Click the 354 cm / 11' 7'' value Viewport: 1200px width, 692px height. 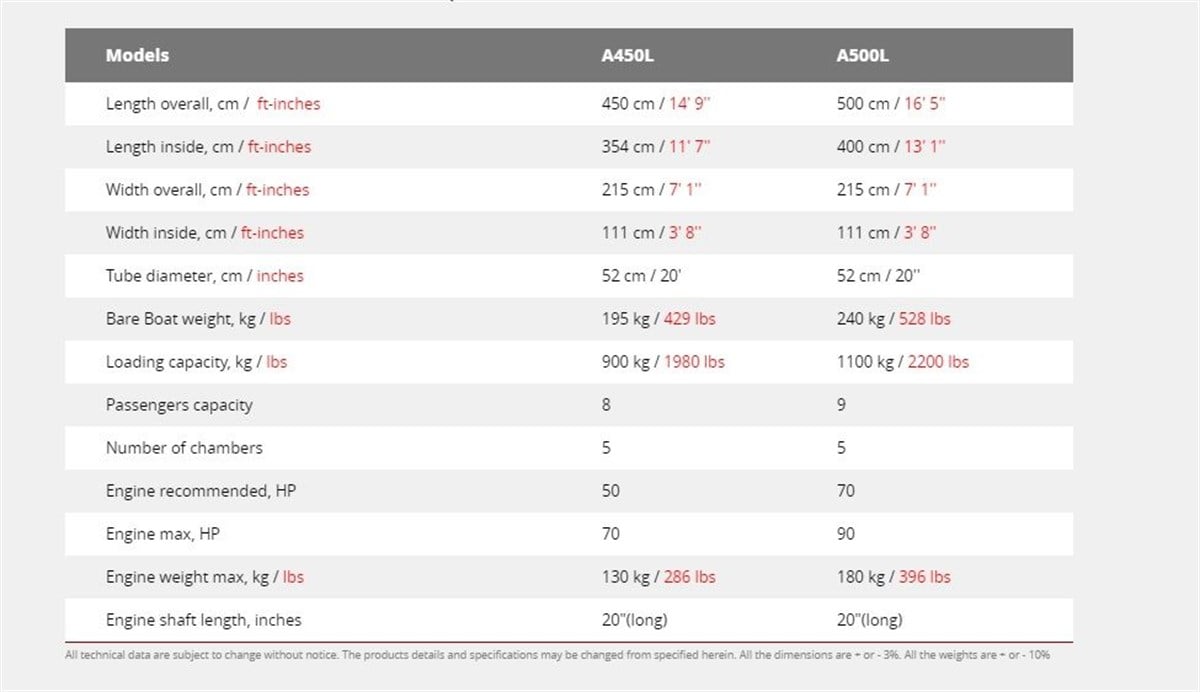tap(656, 147)
